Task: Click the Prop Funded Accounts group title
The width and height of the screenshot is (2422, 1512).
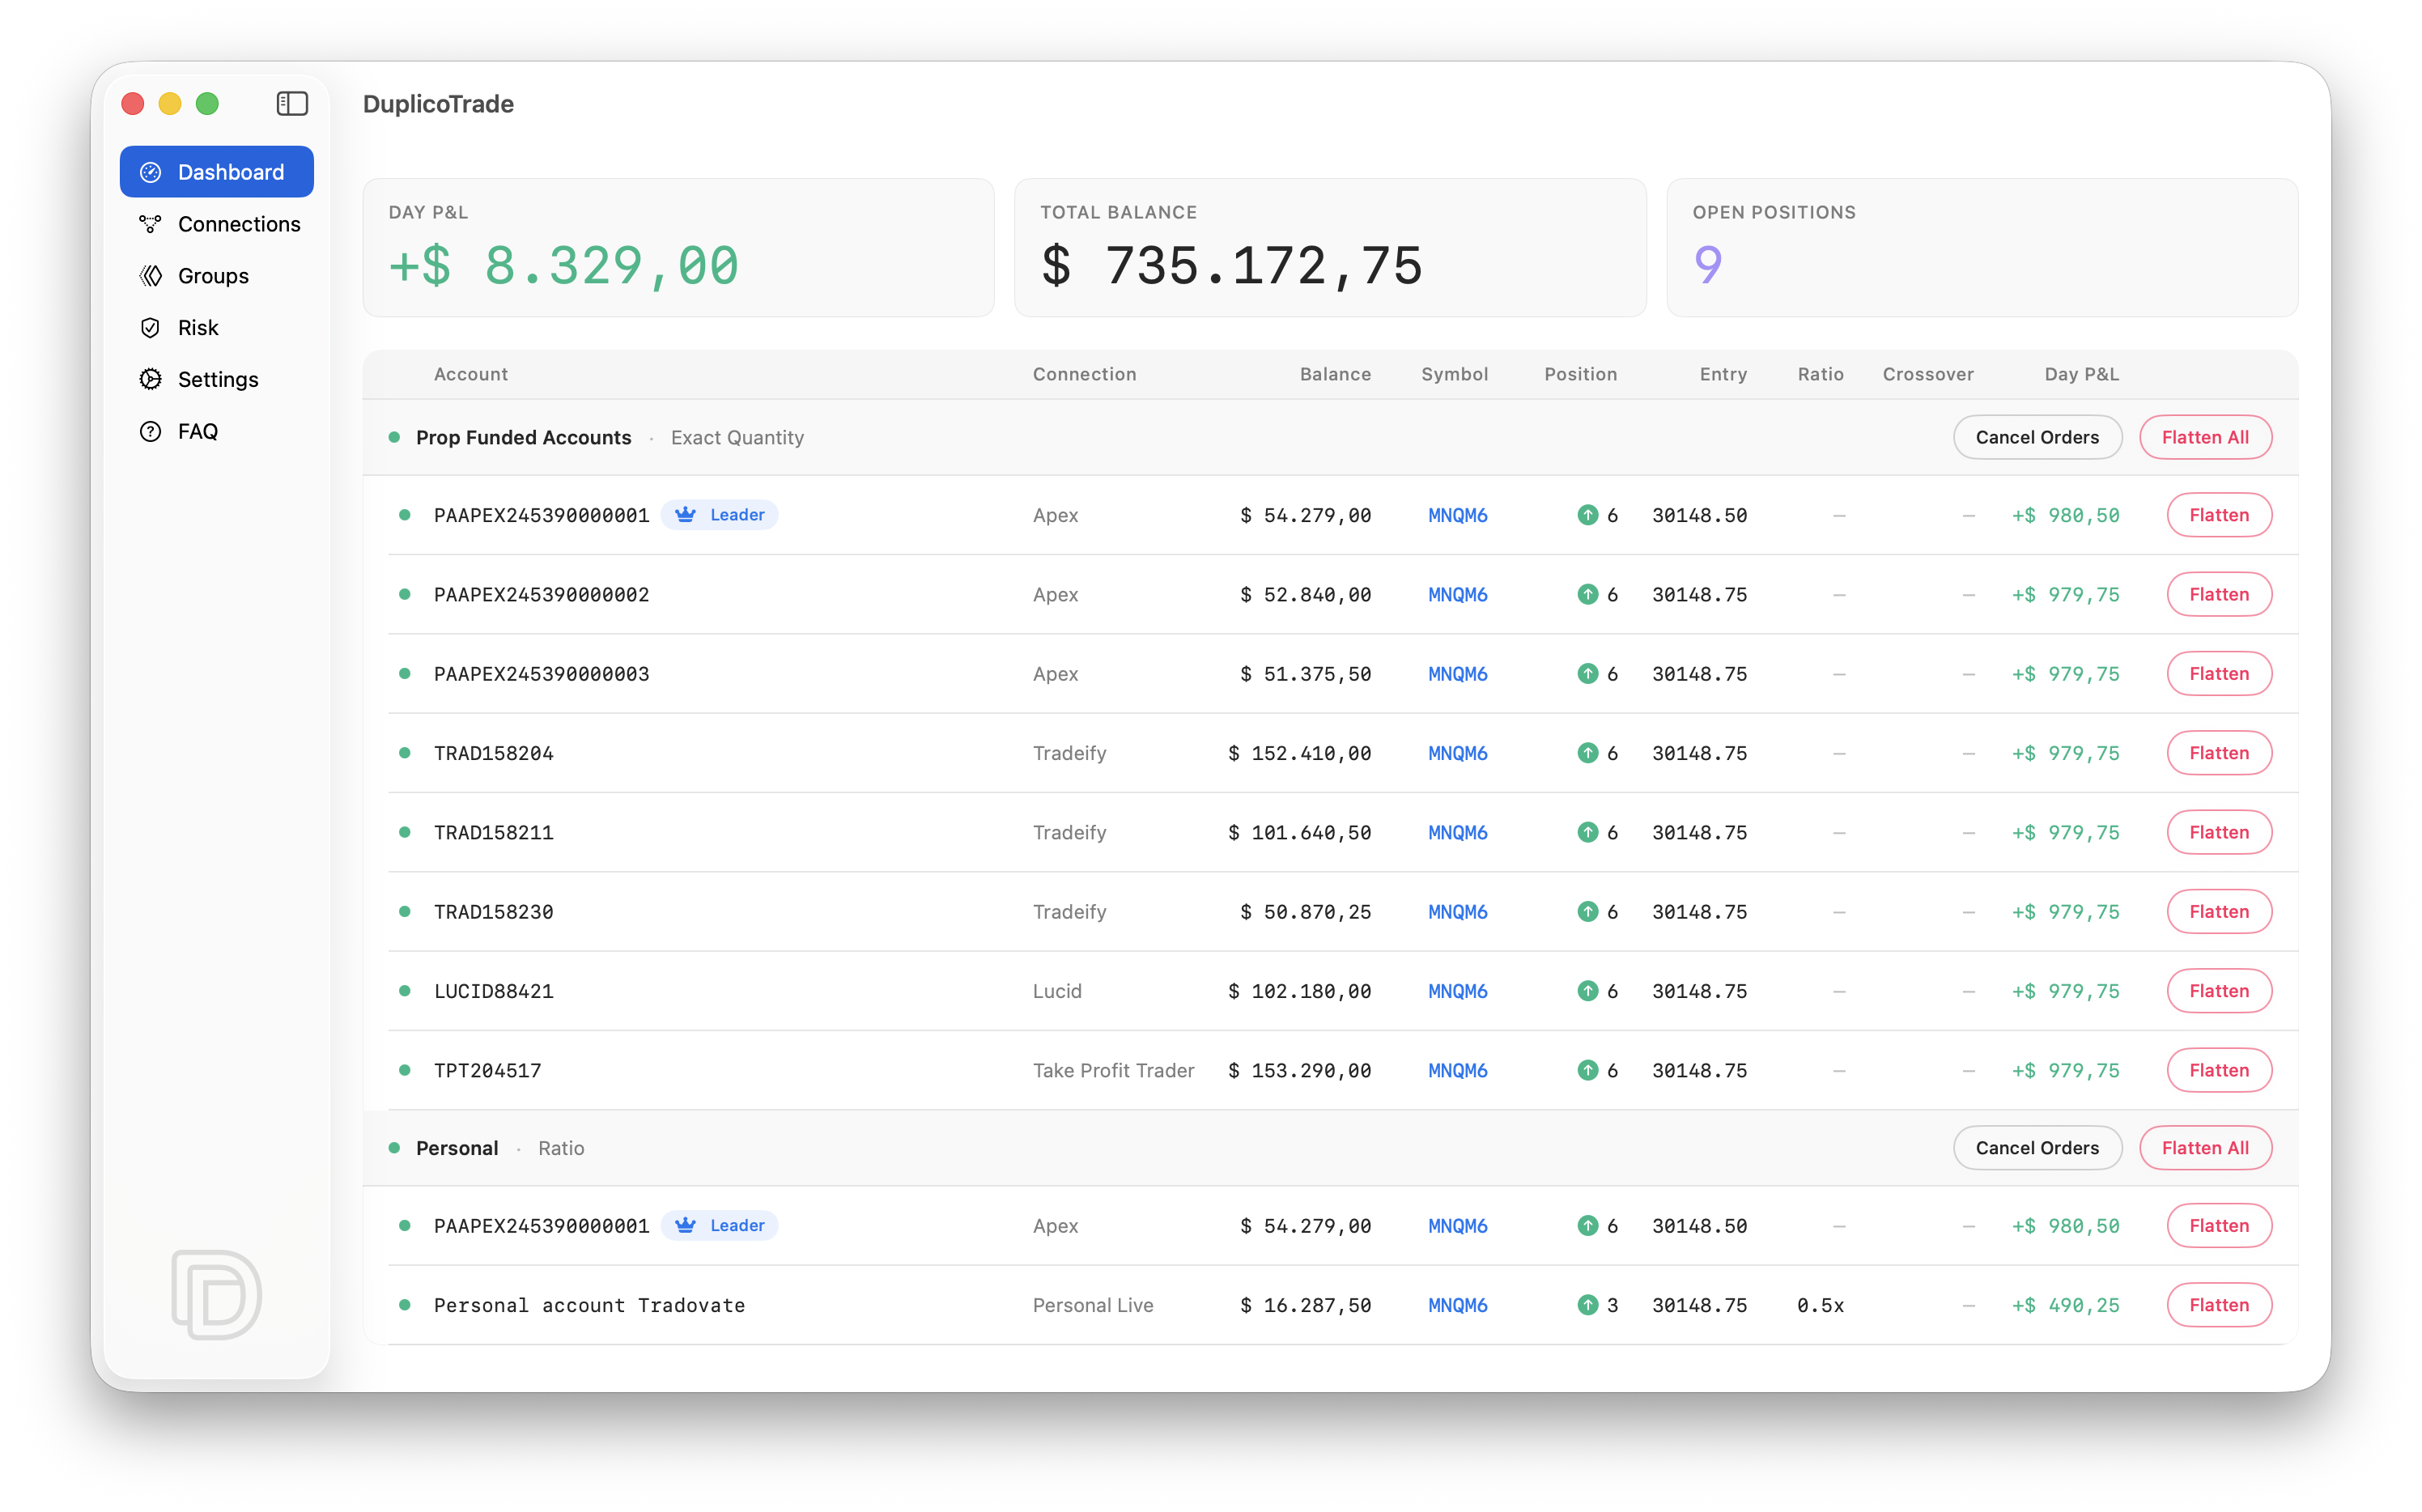Action: 523,438
